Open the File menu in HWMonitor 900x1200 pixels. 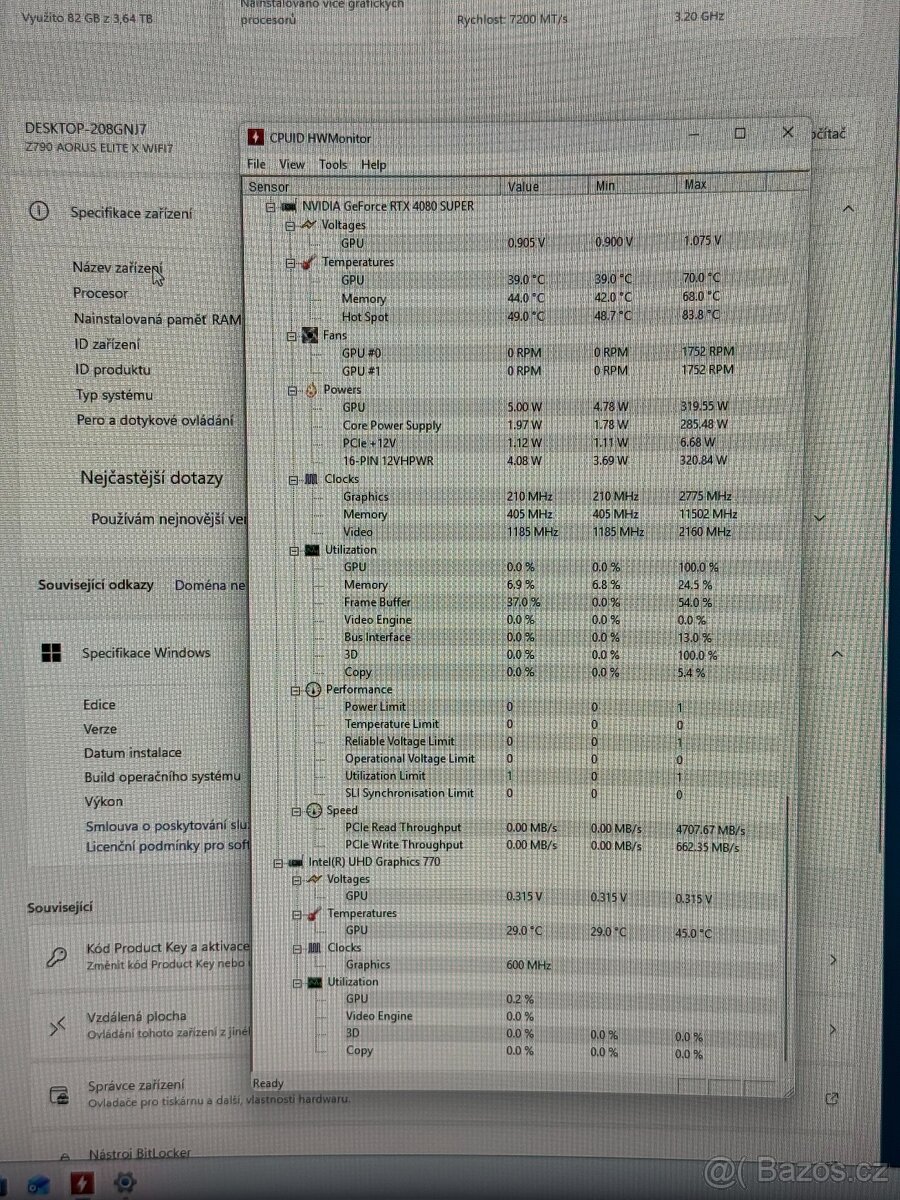tap(255, 164)
